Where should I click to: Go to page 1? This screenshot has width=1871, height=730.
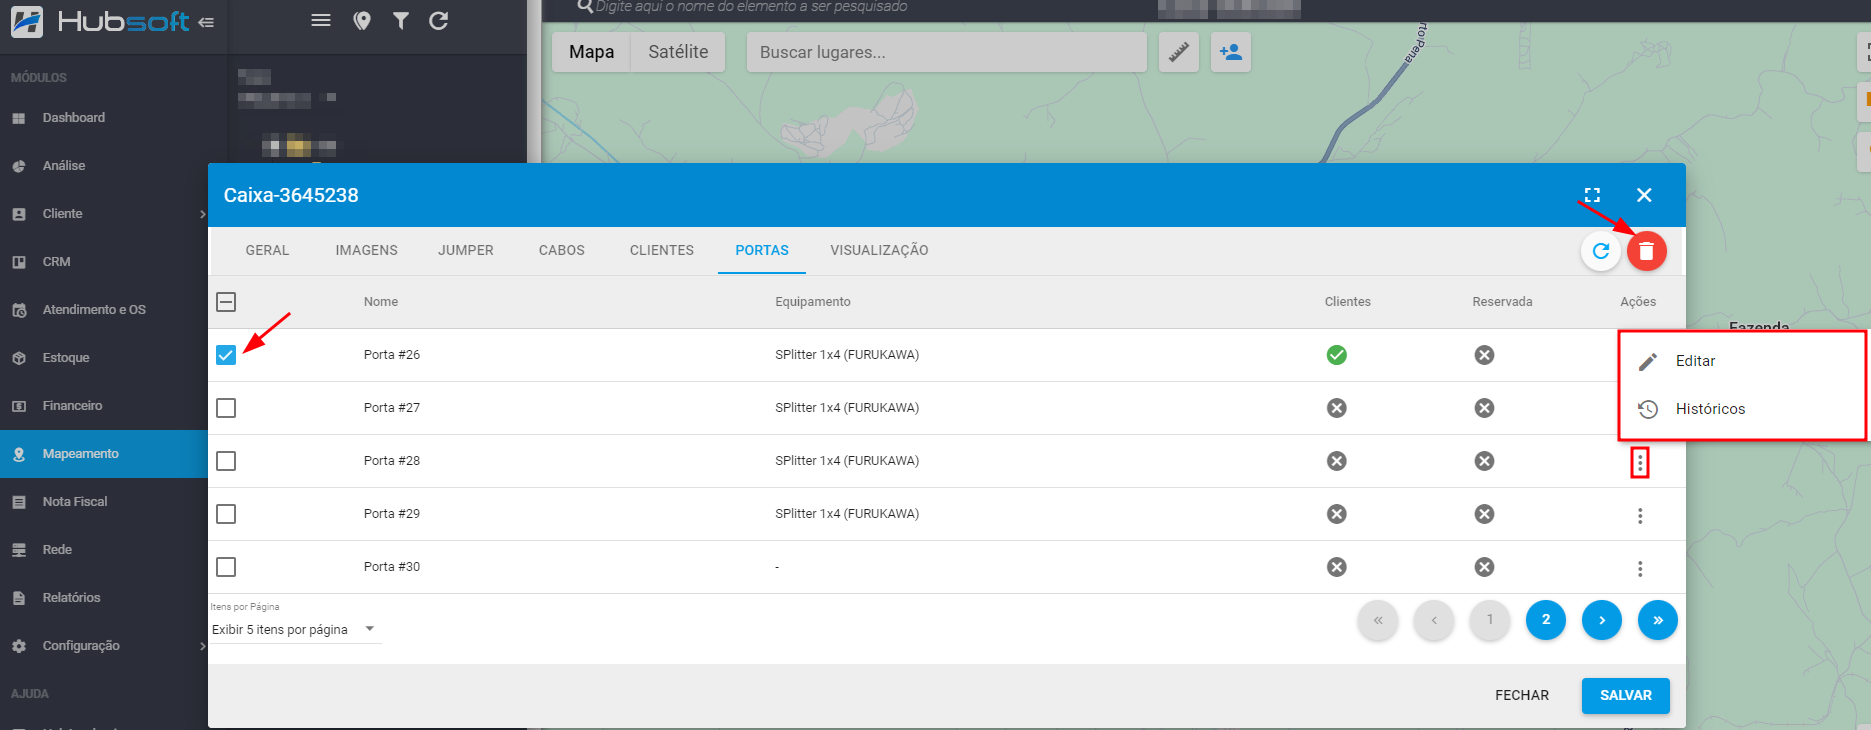pyautogui.click(x=1490, y=620)
